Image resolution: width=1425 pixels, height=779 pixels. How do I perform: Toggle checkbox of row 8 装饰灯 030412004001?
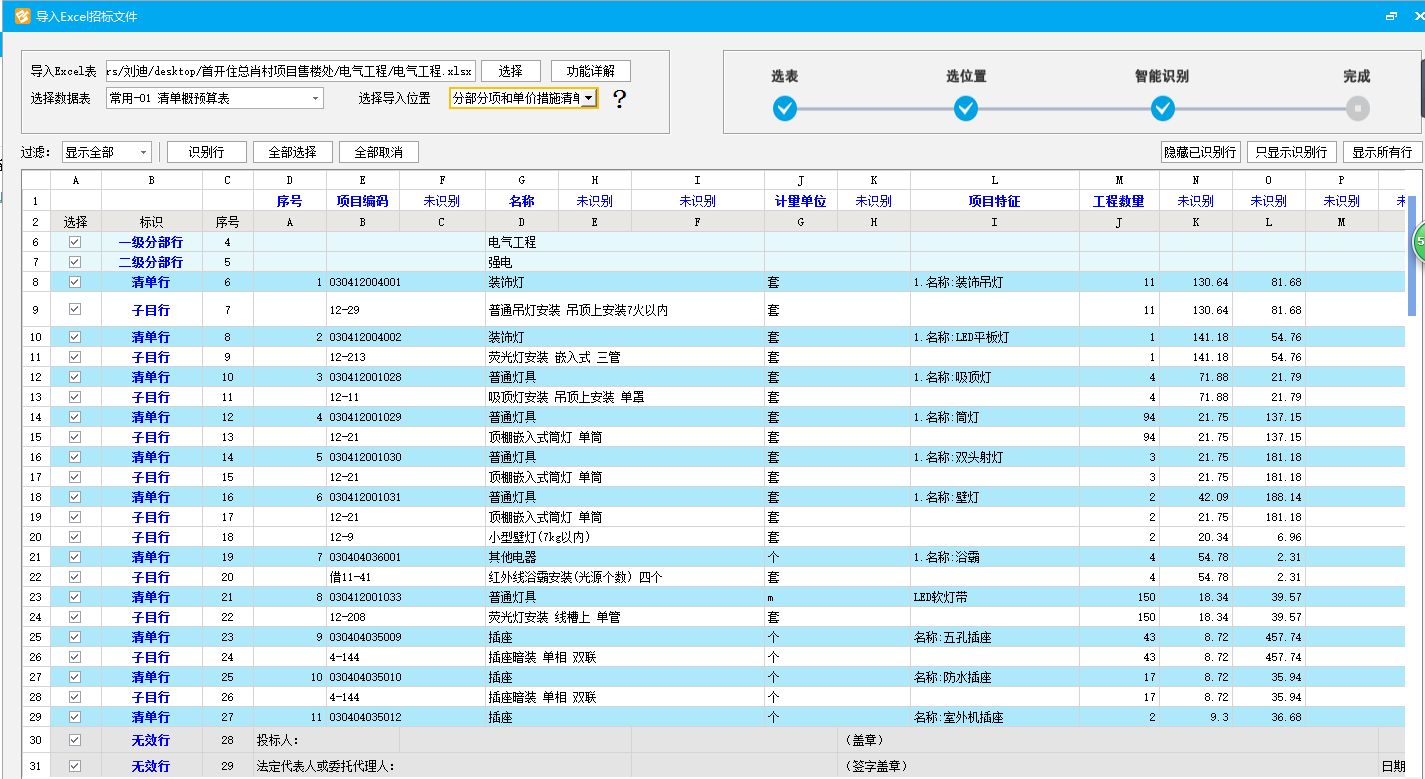coord(75,282)
